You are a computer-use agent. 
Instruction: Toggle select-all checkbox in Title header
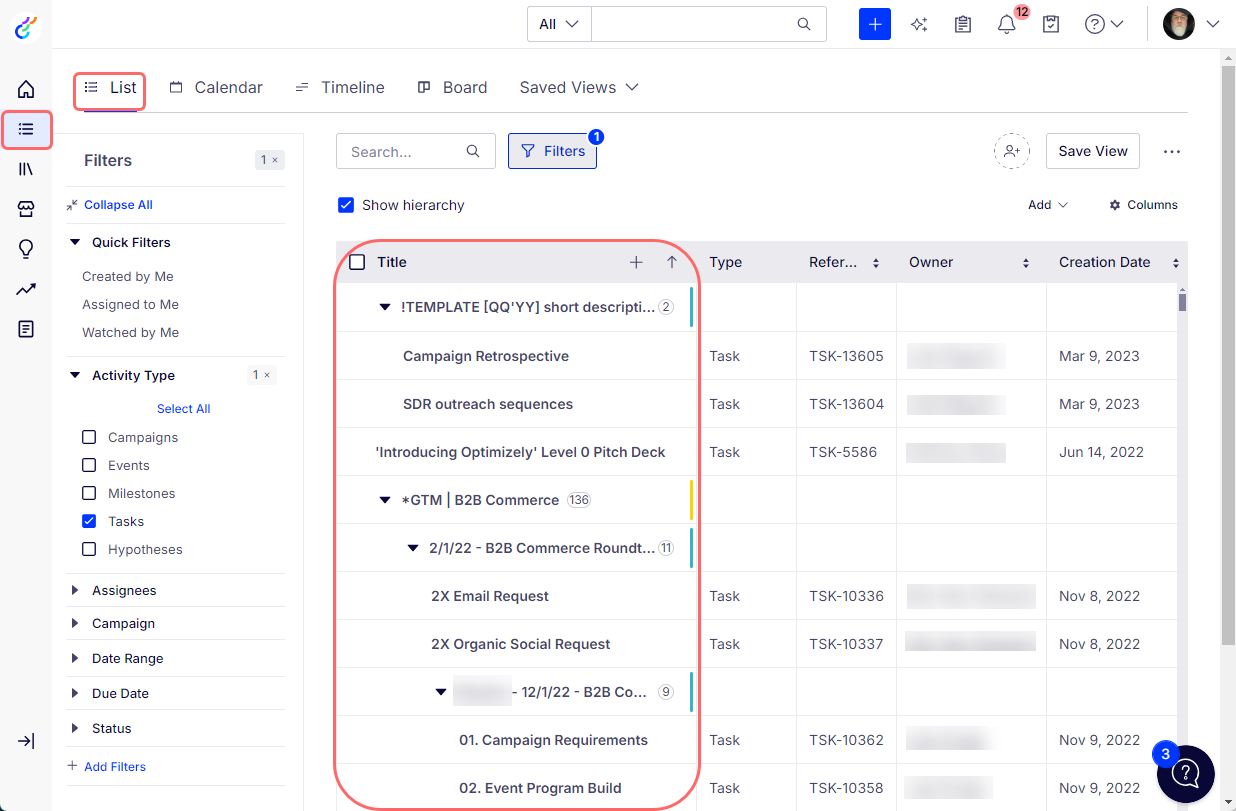[357, 262]
